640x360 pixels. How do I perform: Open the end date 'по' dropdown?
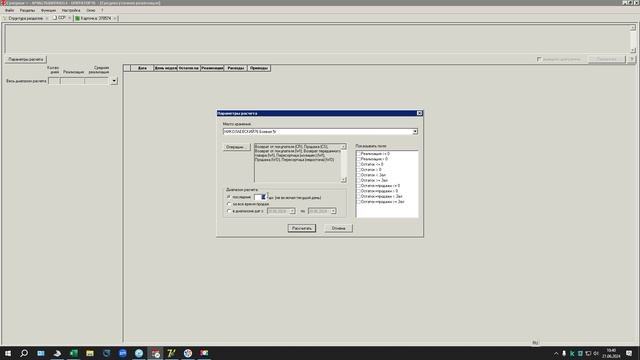(x=333, y=211)
